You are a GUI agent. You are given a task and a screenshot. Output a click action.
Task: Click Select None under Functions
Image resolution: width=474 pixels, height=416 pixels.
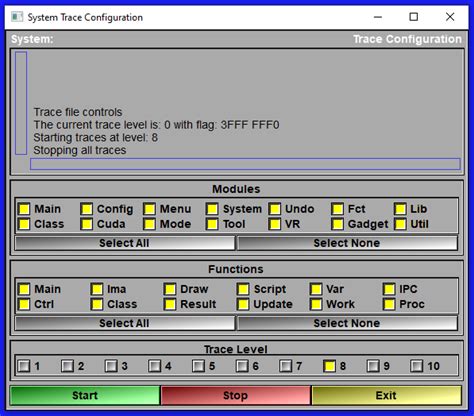347,323
